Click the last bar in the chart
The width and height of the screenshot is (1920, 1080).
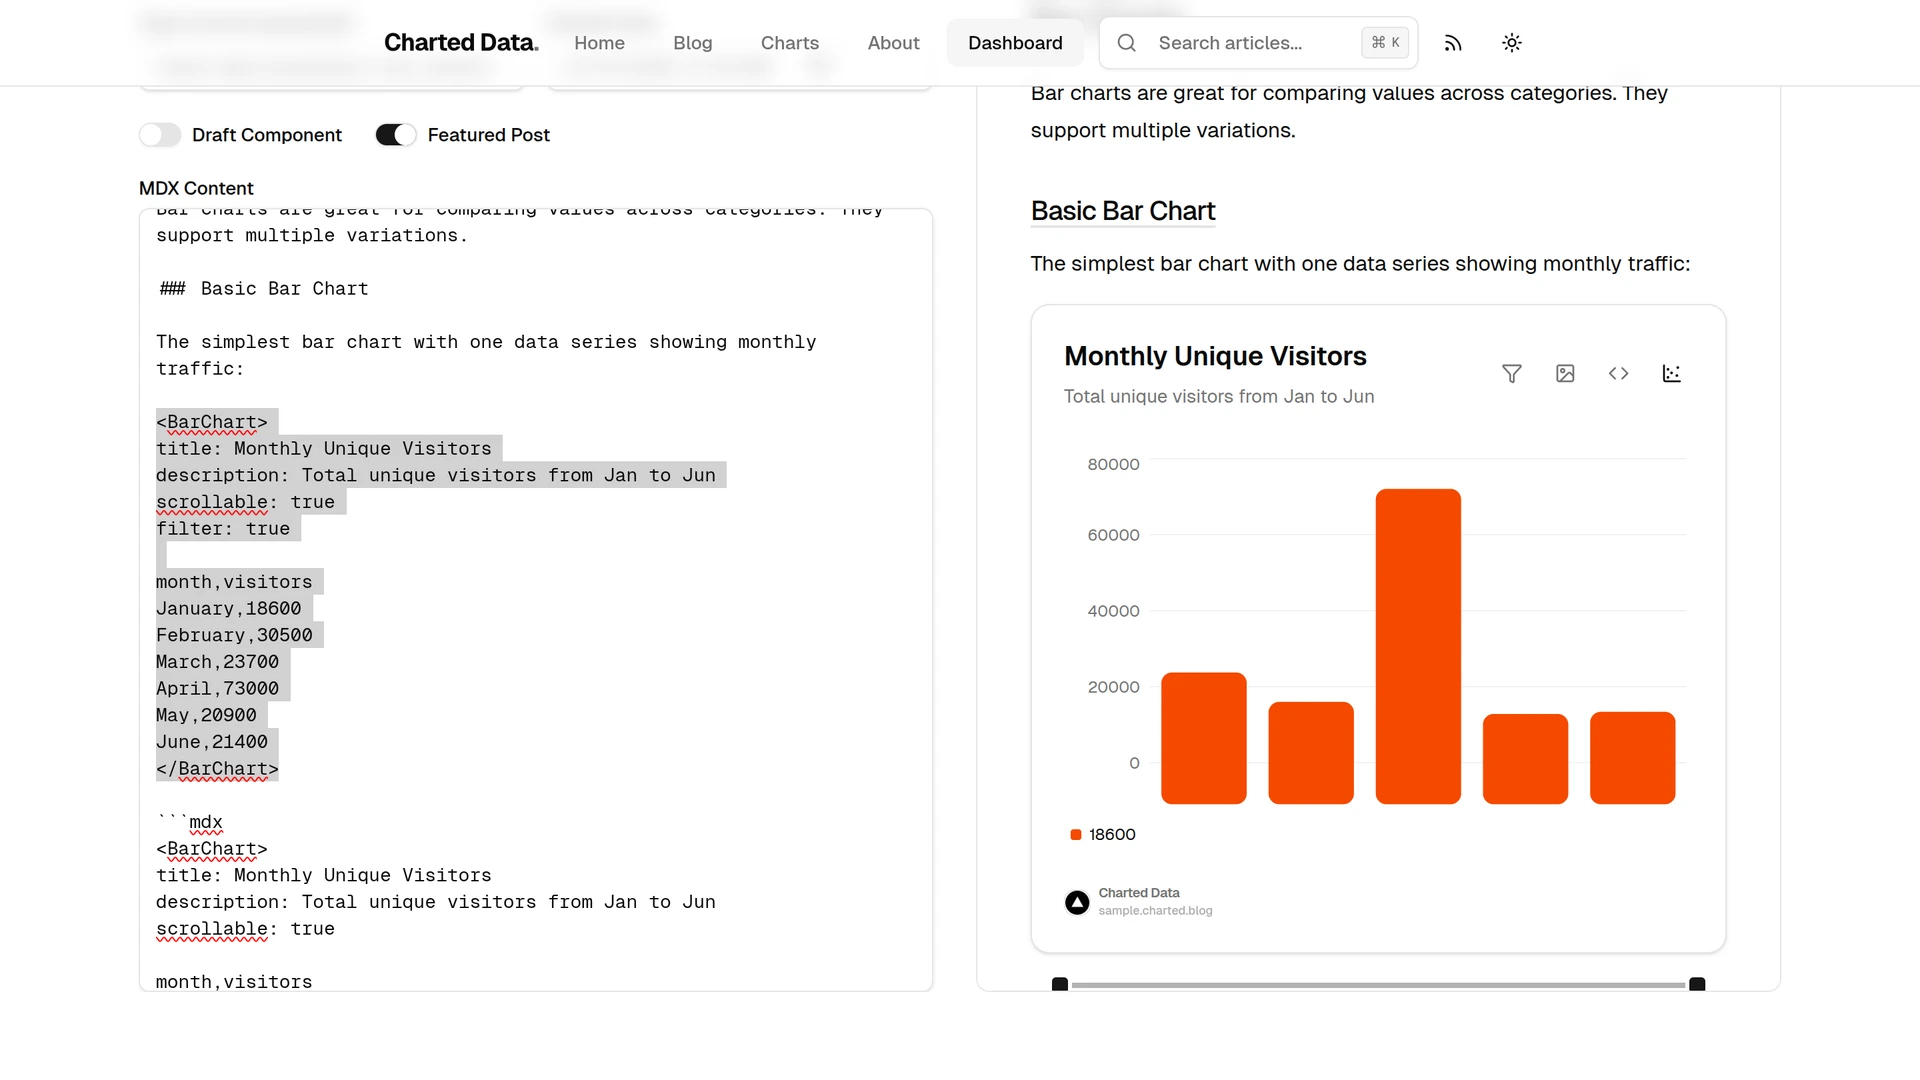point(1633,758)
